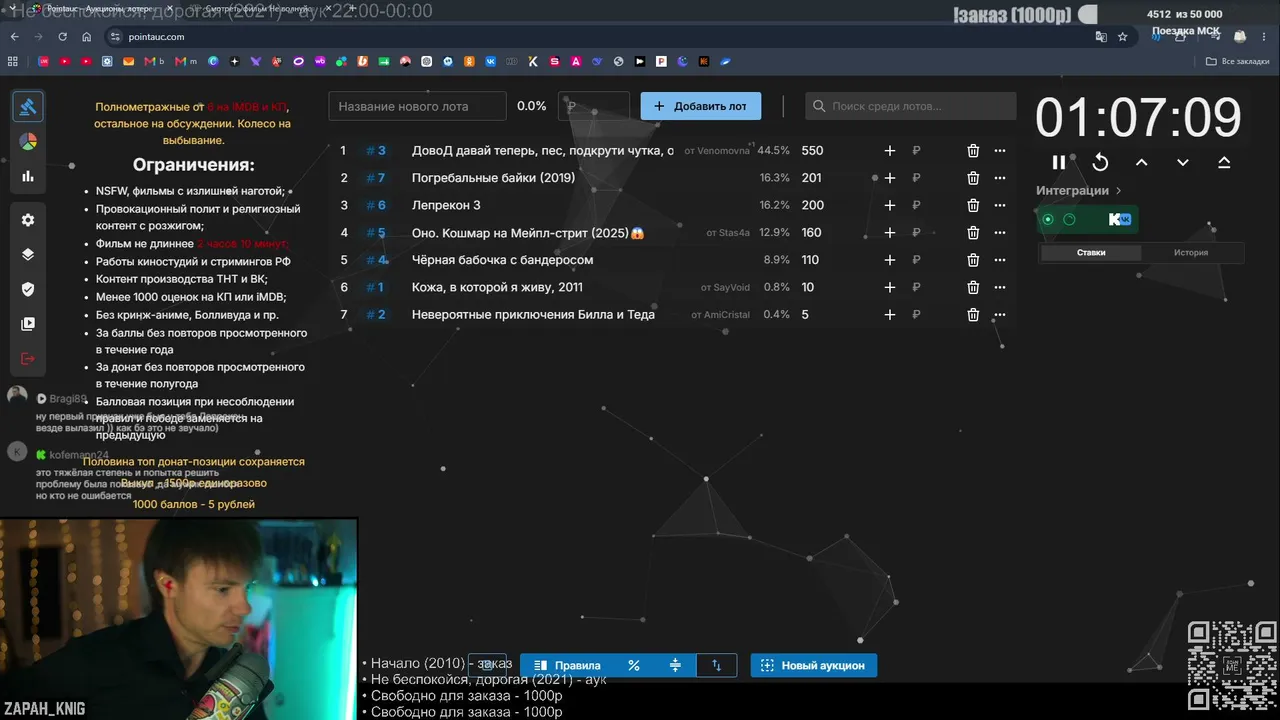
Task: Decrease timer with the down arrow
Action: coord(1183,162)
